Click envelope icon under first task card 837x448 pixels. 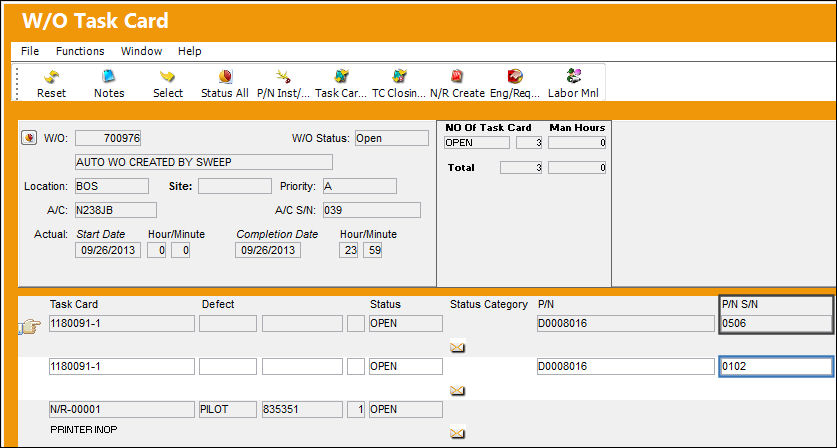(x=457, y=348)
